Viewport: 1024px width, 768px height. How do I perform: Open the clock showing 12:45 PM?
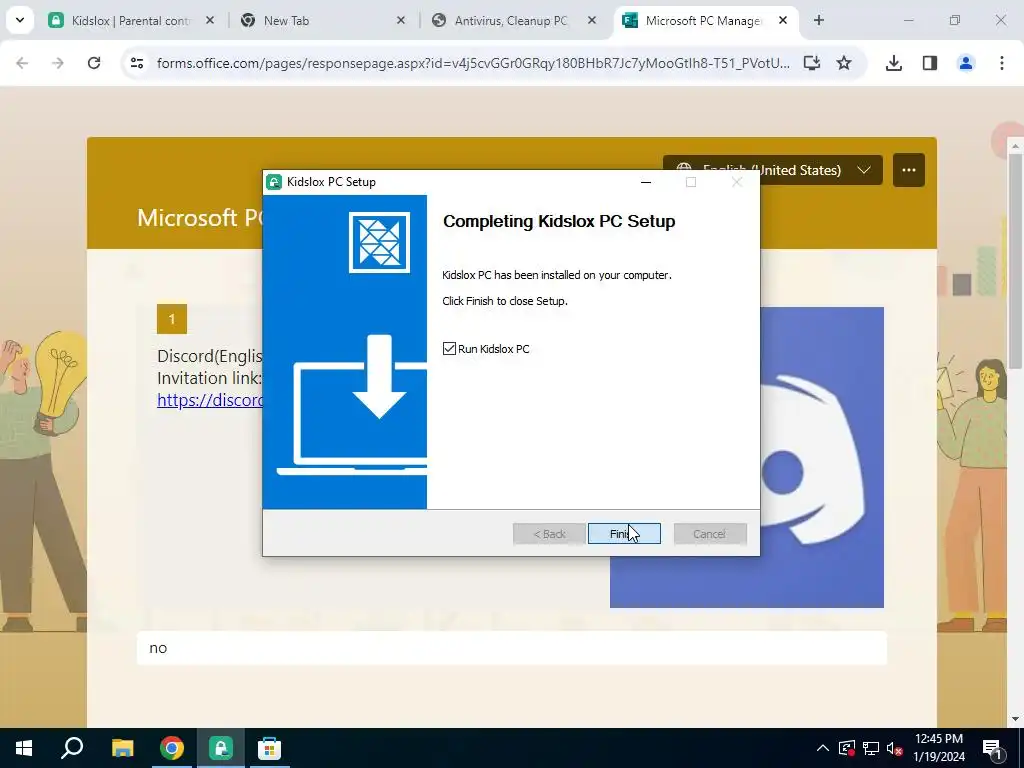[939, 748]
